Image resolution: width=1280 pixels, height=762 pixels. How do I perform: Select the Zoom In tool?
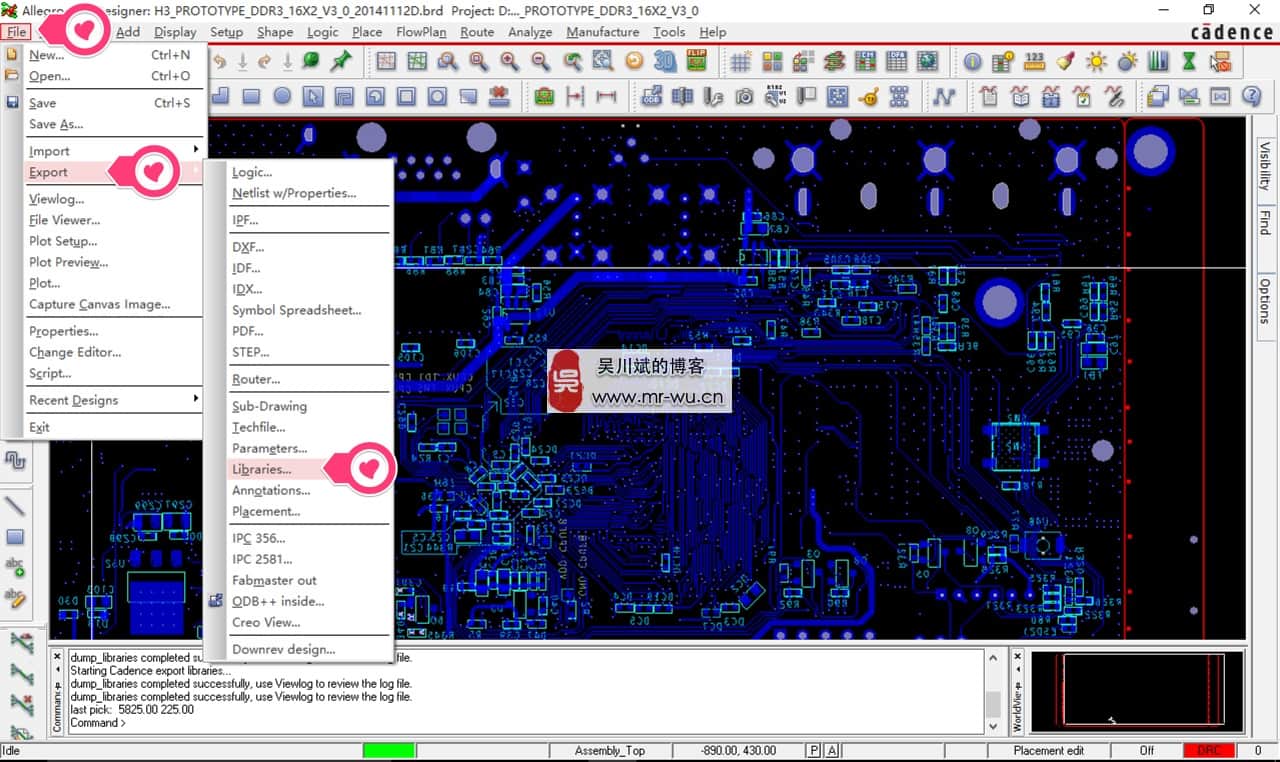tap(510, 61)
